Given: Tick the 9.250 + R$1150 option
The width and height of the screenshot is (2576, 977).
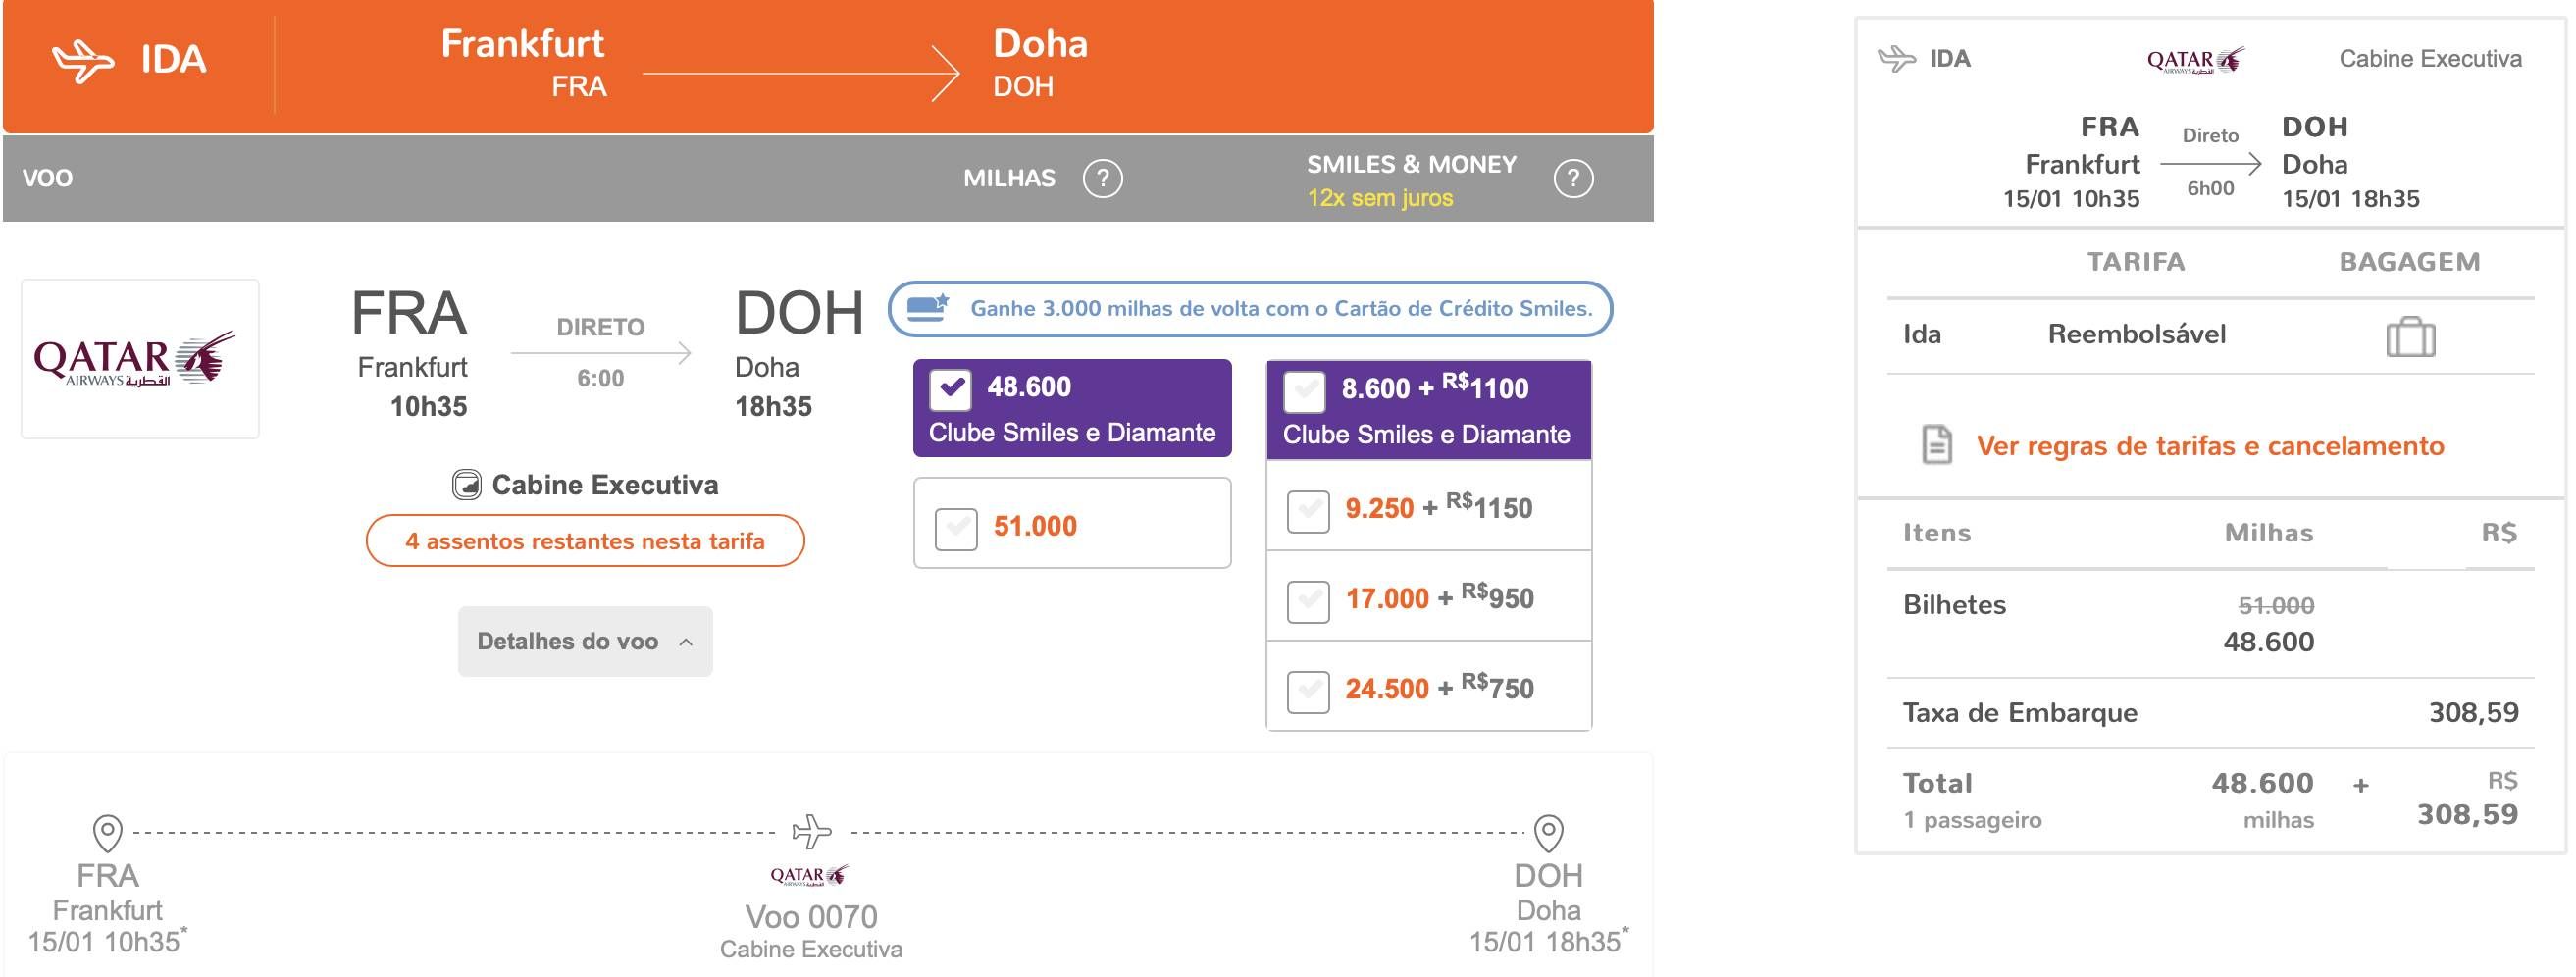Looking at the screenshot, I should coord(1308,511).
